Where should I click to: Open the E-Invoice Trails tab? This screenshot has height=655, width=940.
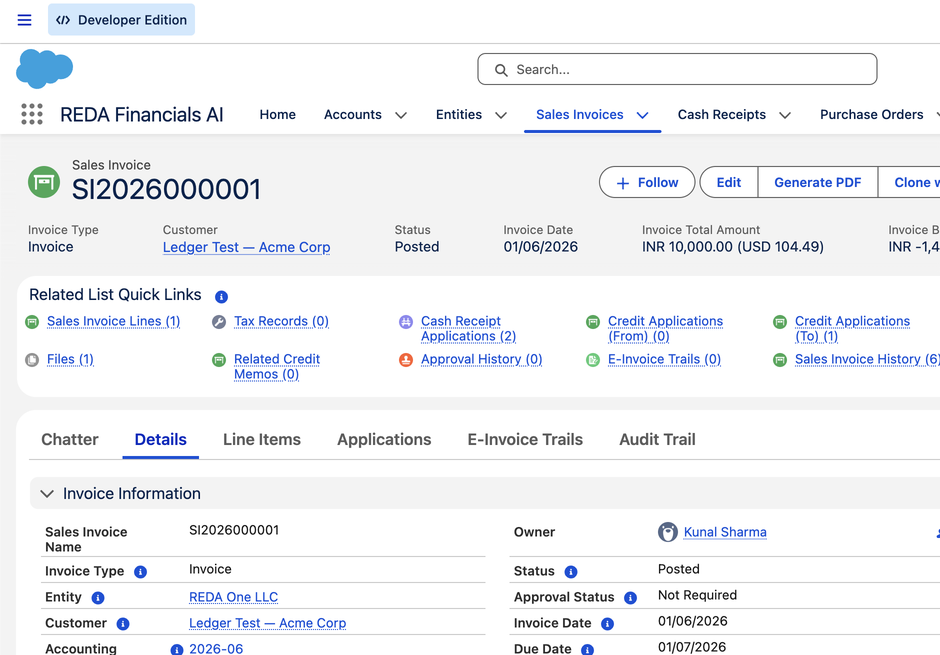(x=525, y=439)
